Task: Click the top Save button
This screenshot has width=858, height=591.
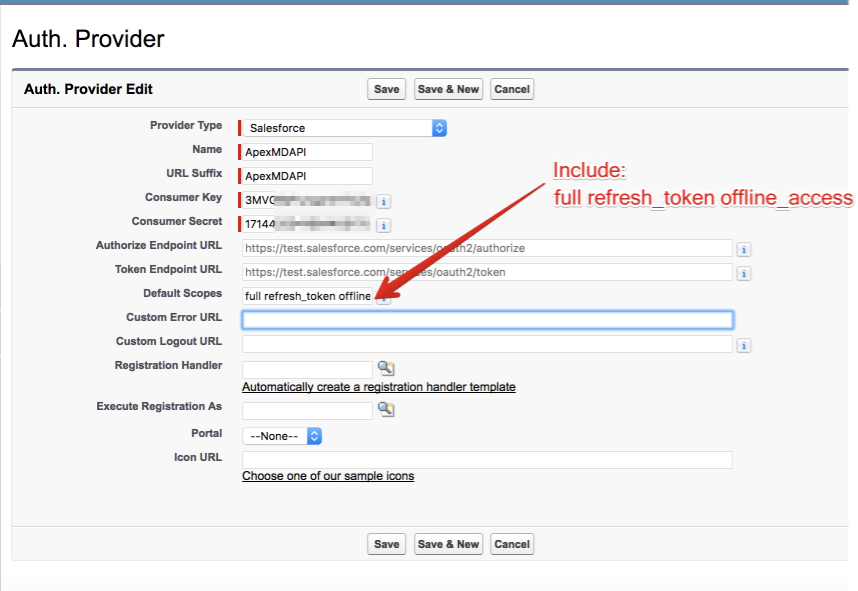Action: coord(386,89)
